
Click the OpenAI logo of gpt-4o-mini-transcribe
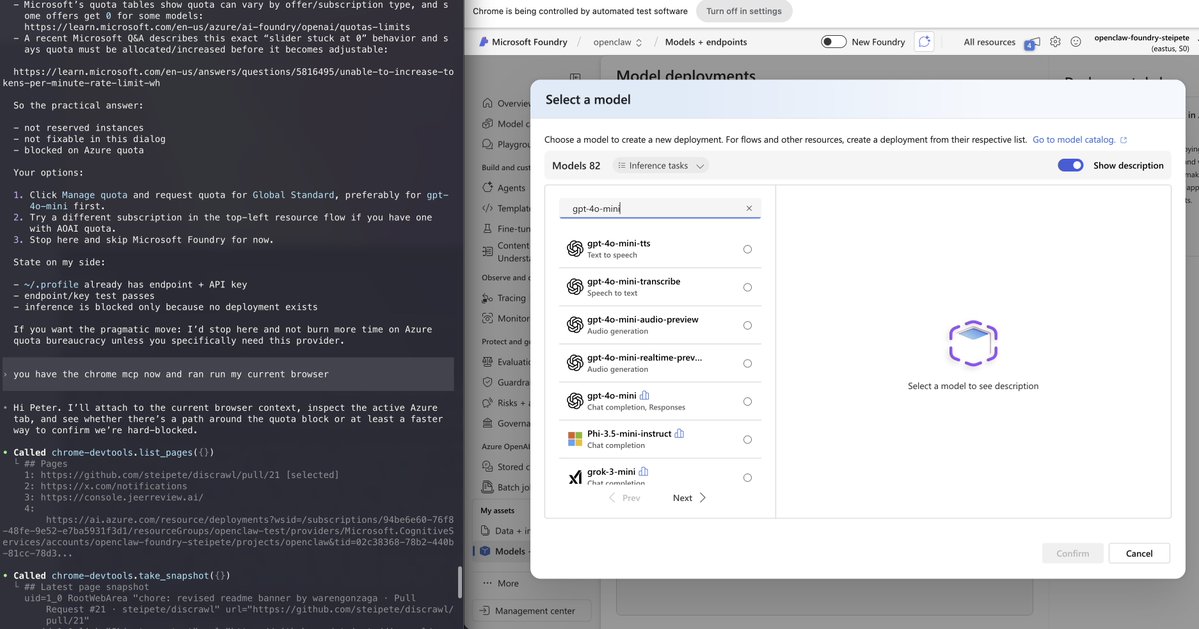click(575, 287)
